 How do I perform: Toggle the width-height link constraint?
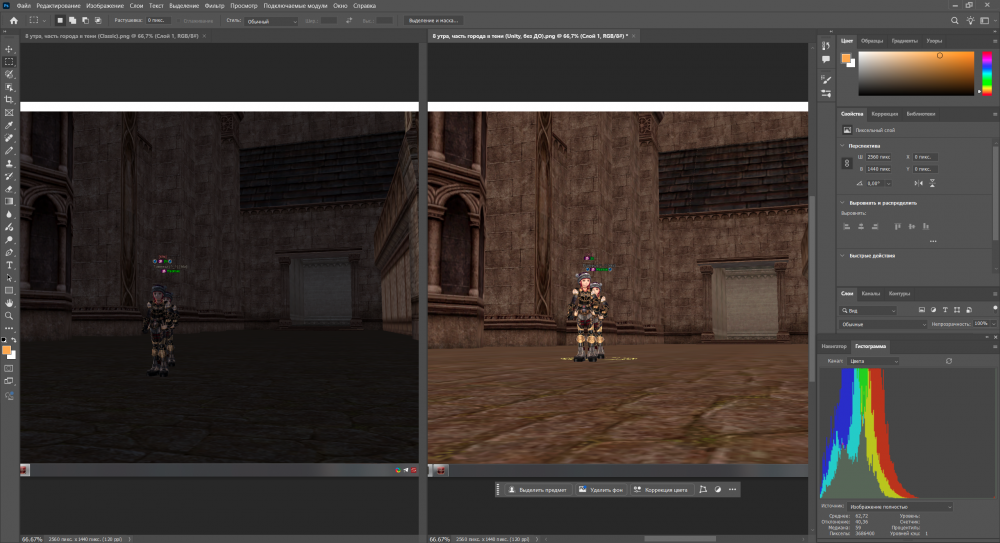pos(847,163)
